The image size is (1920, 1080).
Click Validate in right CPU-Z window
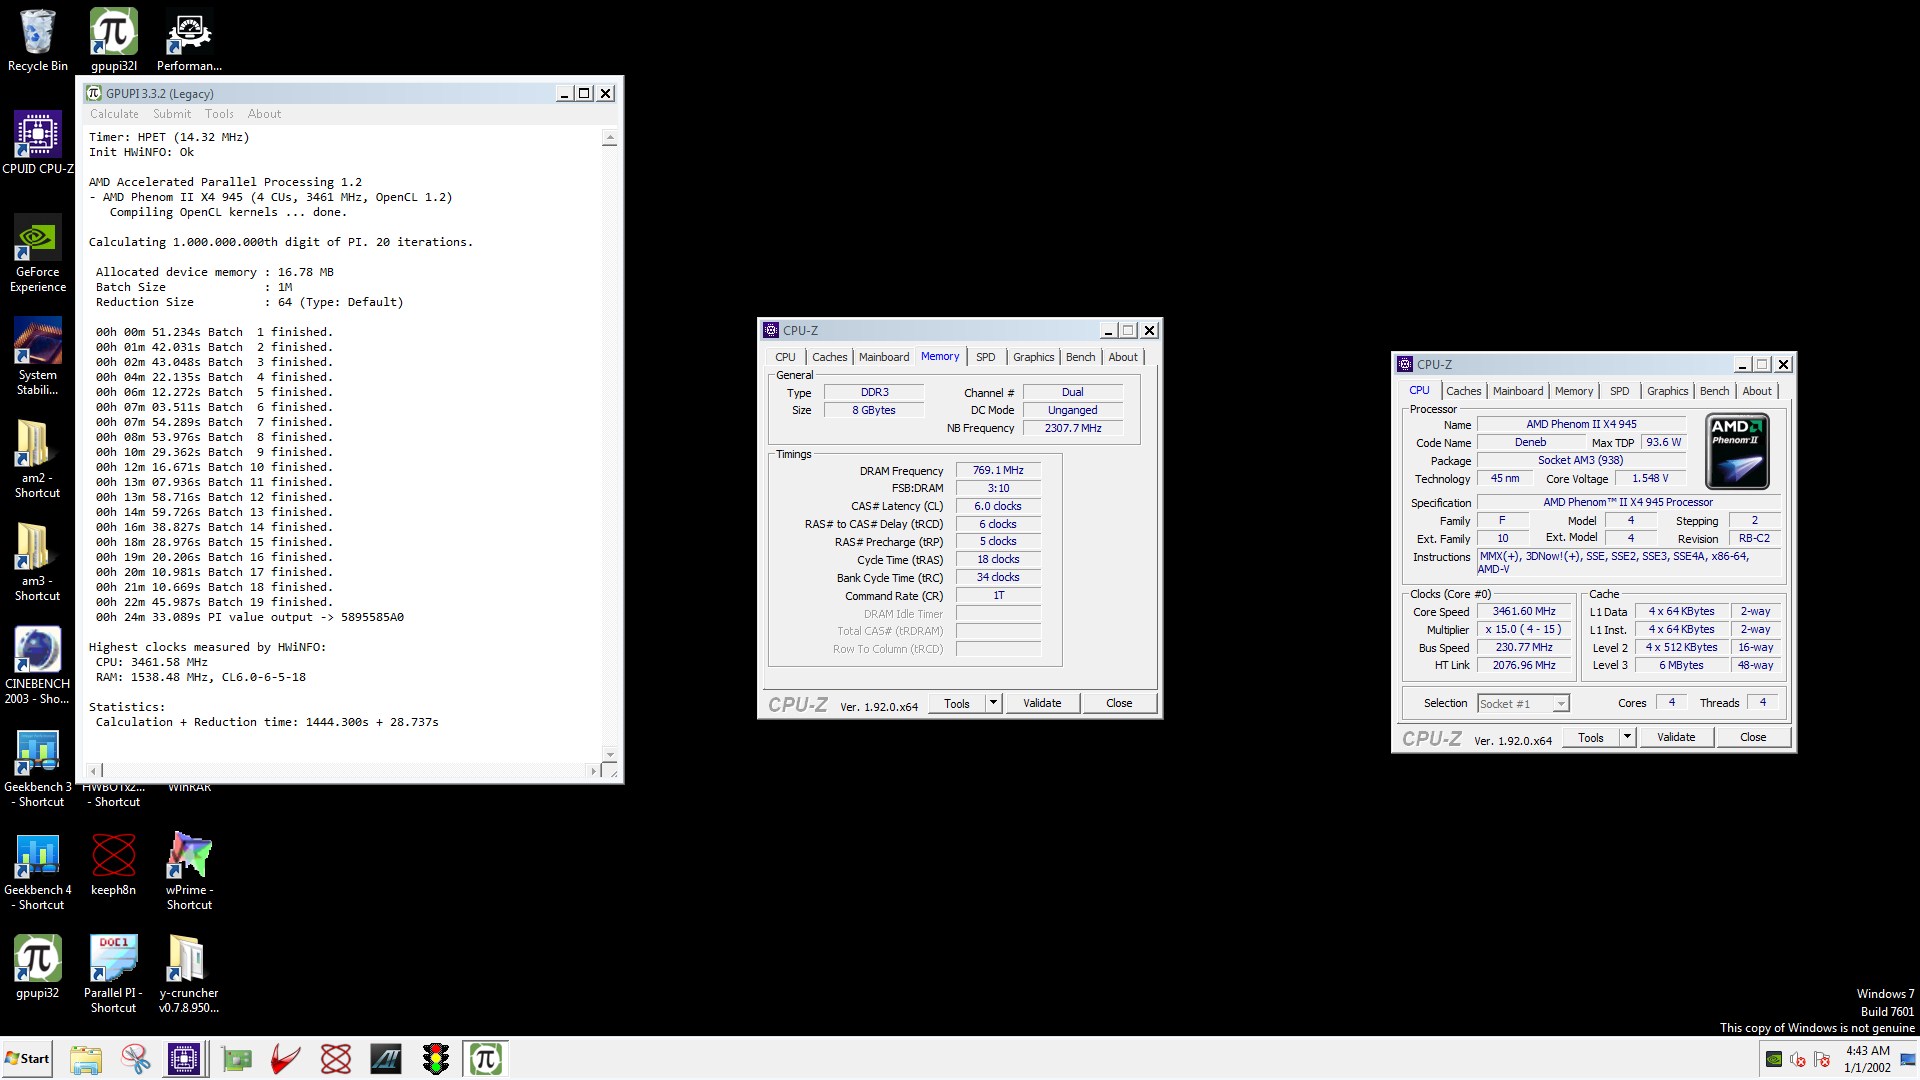click(1676, 738)
